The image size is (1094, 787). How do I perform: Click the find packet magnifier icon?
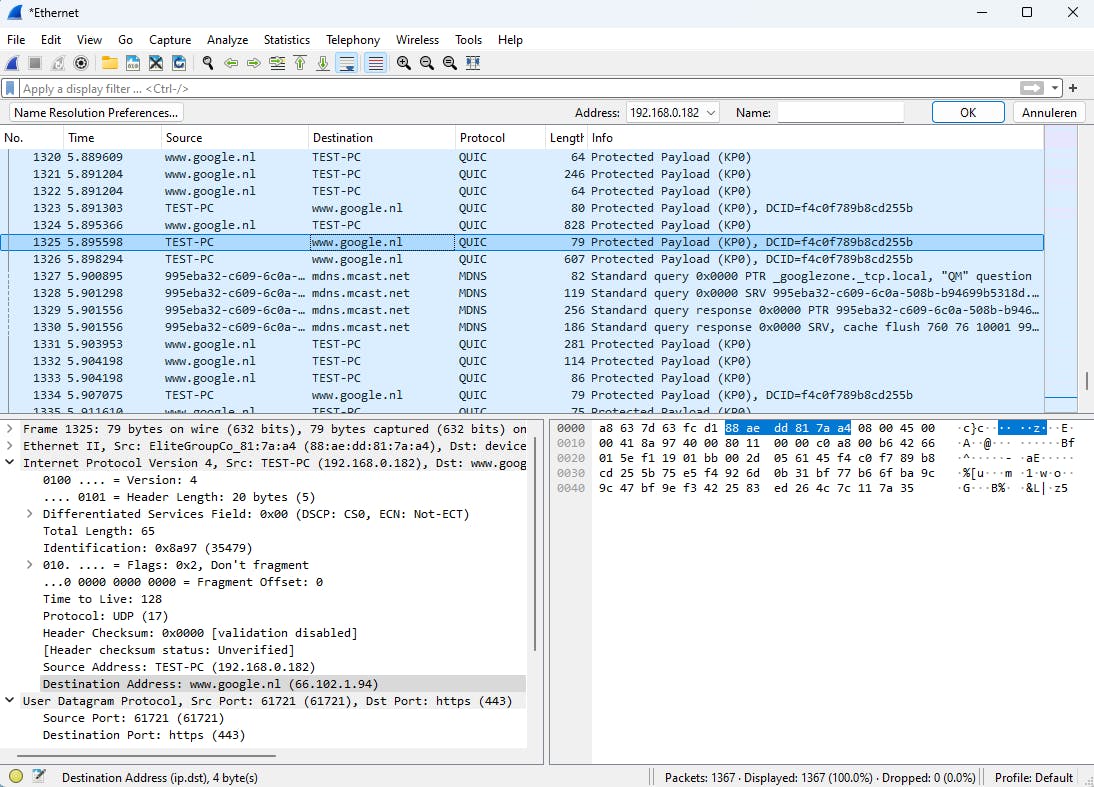[208, 63]
